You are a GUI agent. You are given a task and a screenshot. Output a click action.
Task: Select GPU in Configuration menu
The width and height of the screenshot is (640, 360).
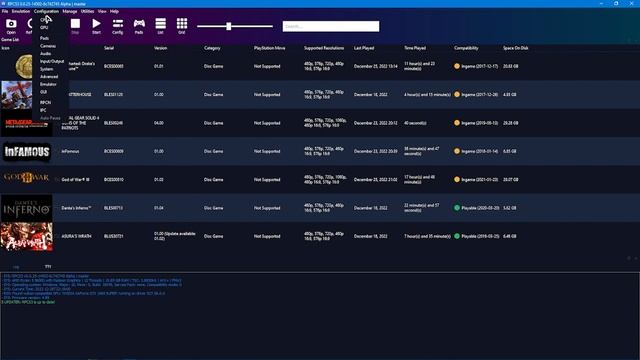pos(44,28)
